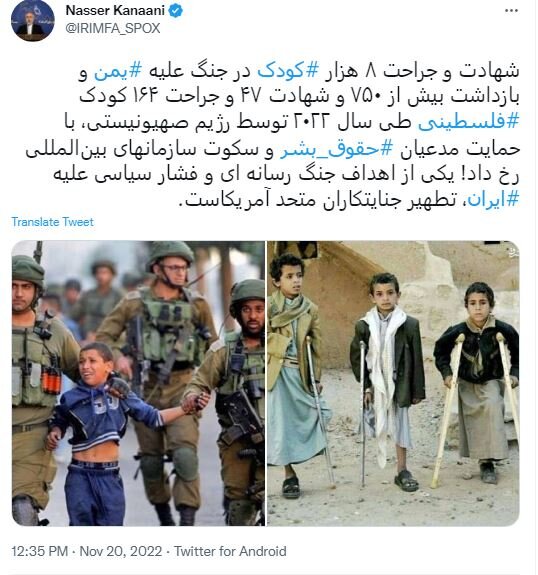The width and height of the screenshot is (538, 575).
Task: Click the Nasser Kanaani display name
Action: (x=115, y=11)
